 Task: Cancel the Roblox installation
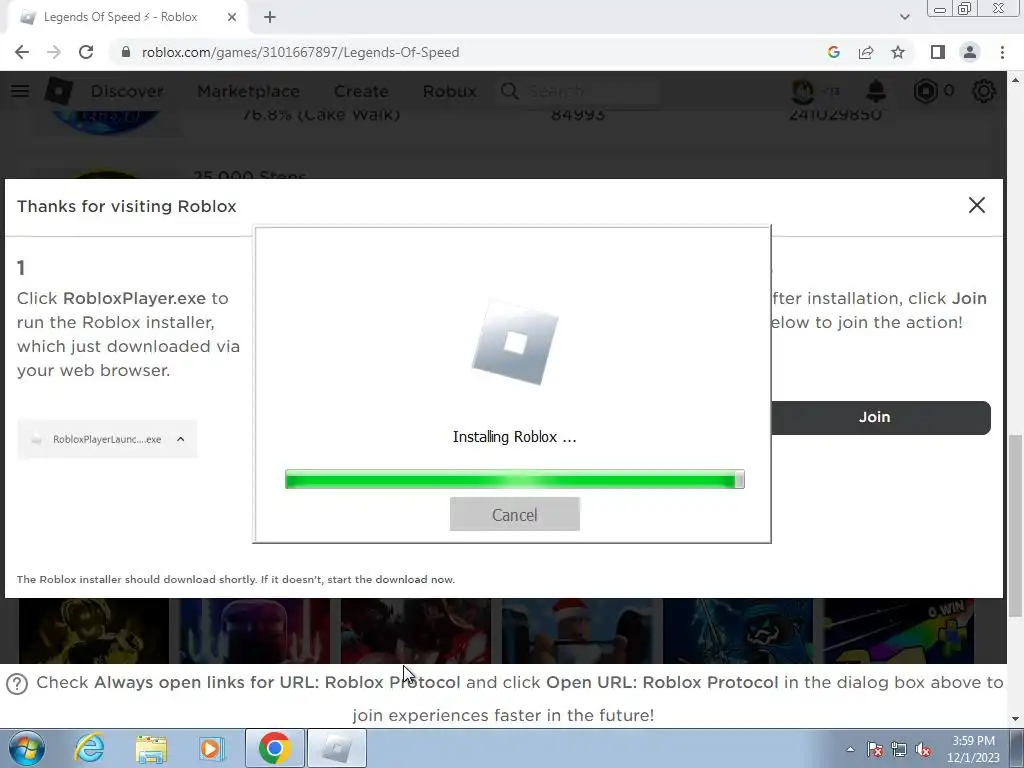coord(515,515)
